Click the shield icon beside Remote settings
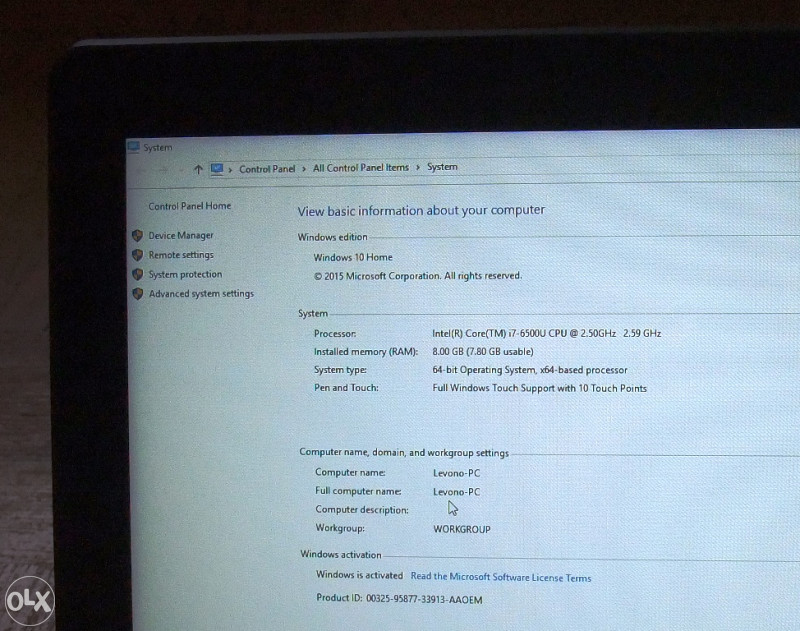The width and height of the screenshot is (800, 631). tap(137, 255)
